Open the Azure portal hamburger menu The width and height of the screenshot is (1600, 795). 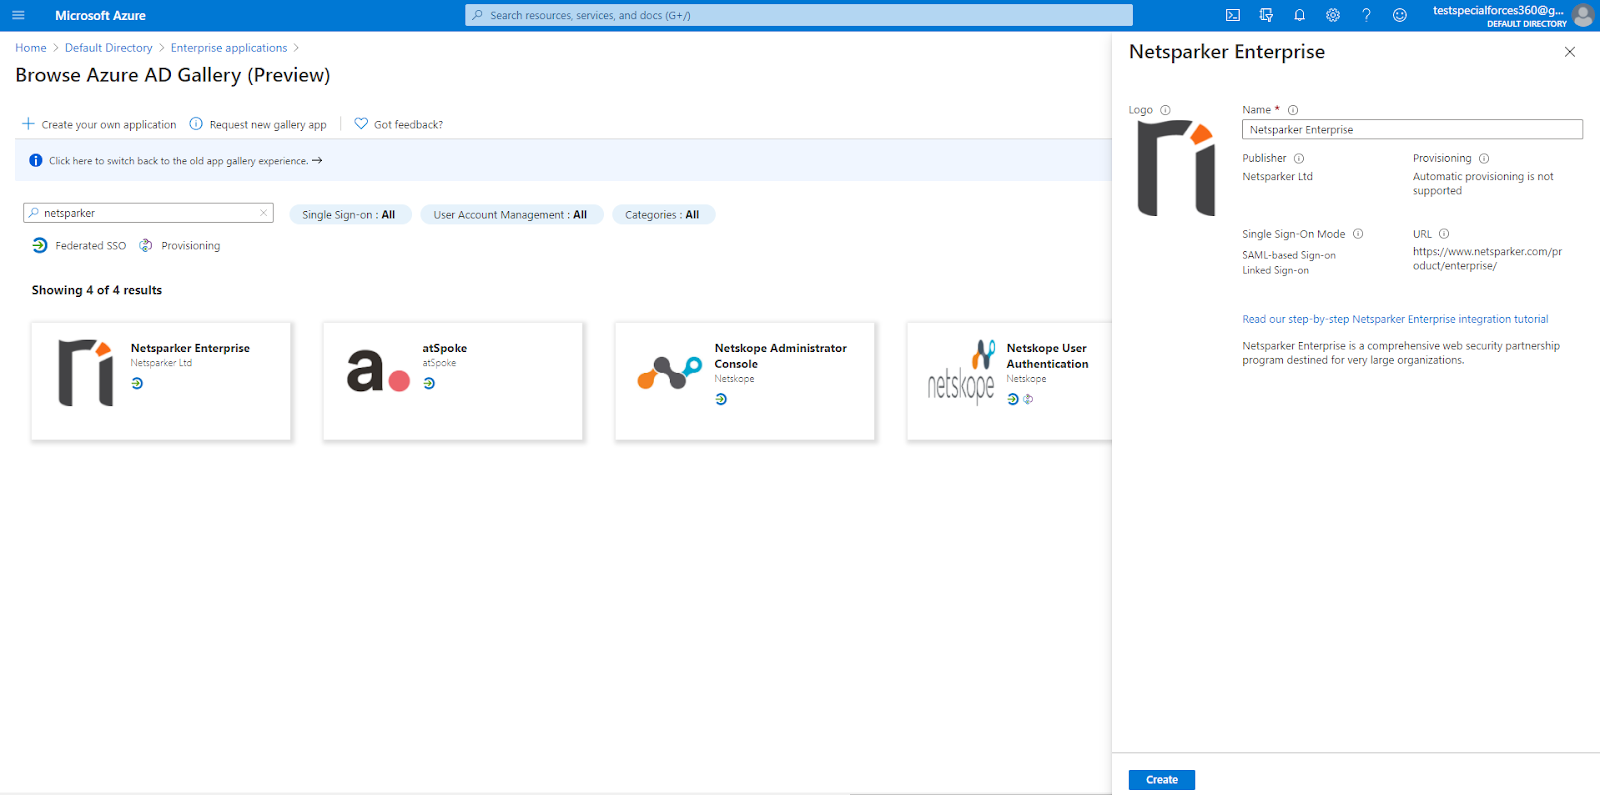point(18,15)
